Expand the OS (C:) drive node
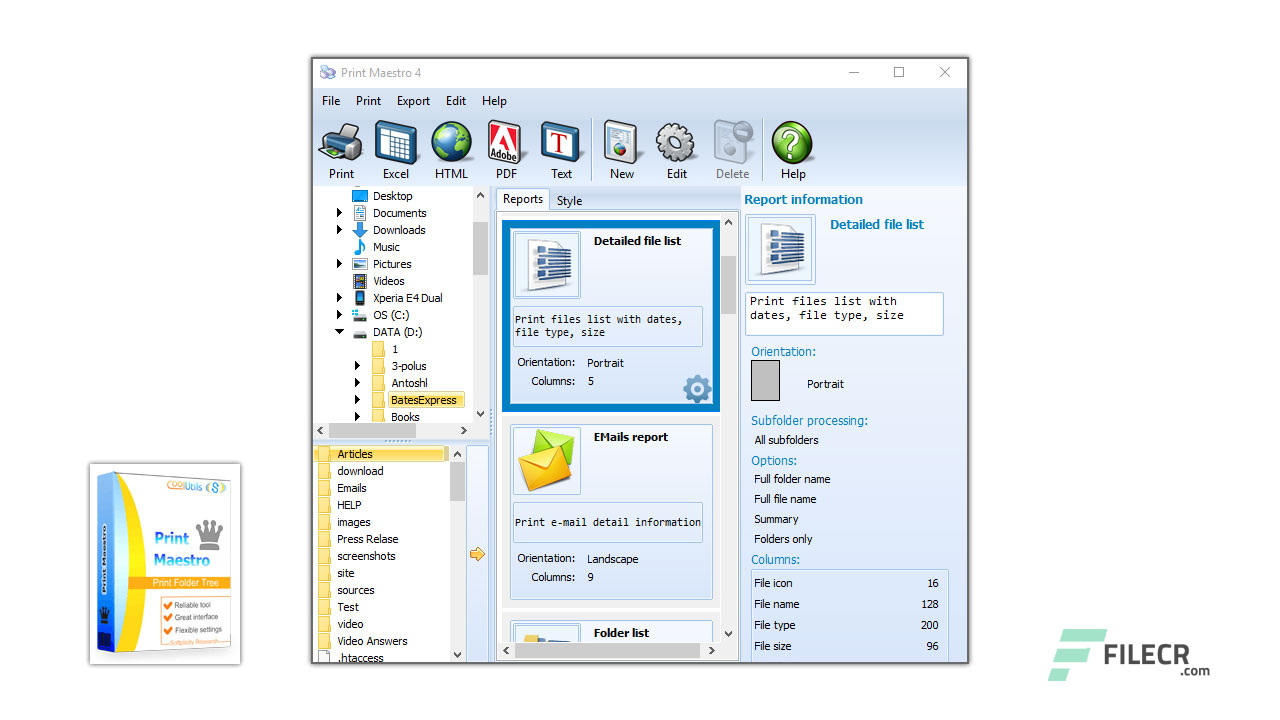The height and width of the screenshot is (720, 1280). point(339,315)
